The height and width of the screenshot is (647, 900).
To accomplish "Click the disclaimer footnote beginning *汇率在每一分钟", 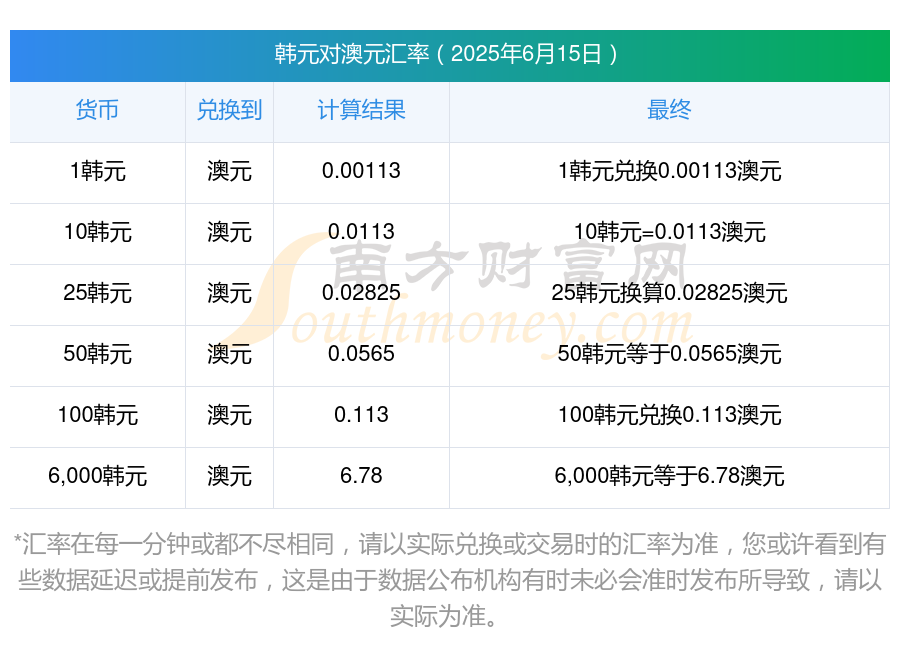I will click(x=449, y=580).
